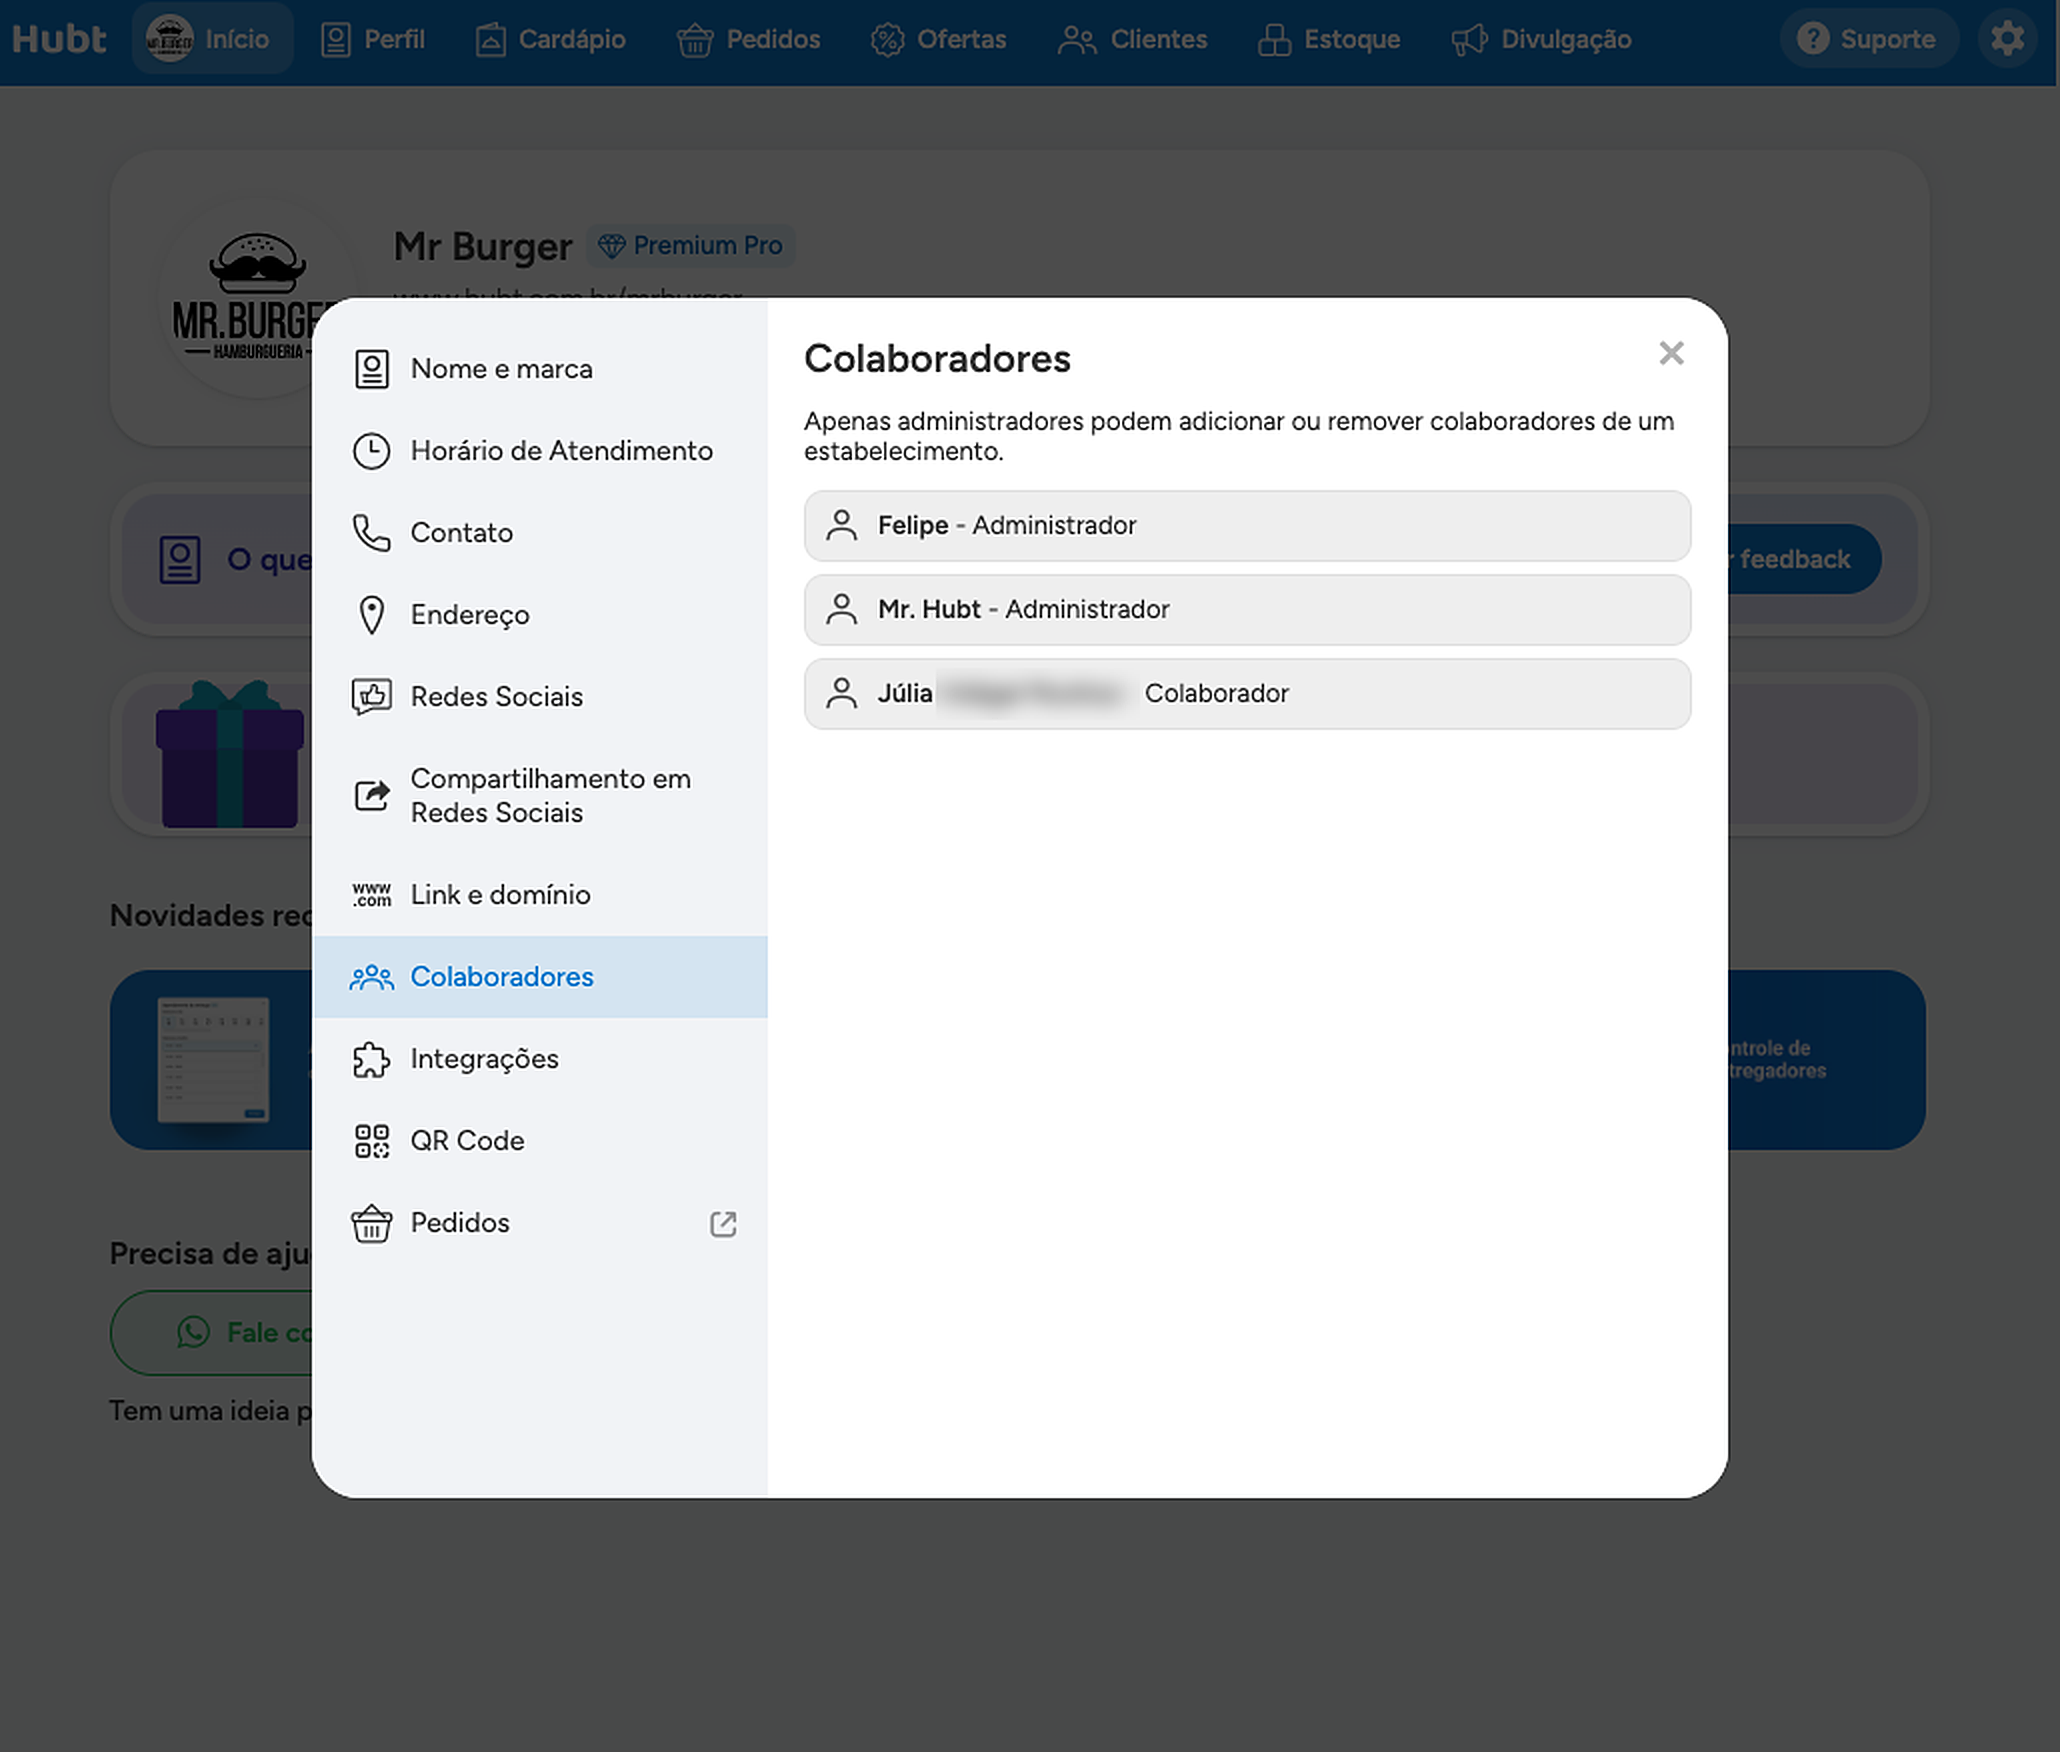Open the Estoque tab
This screenshot has width=2060, height=1752.
point(1329,40)
